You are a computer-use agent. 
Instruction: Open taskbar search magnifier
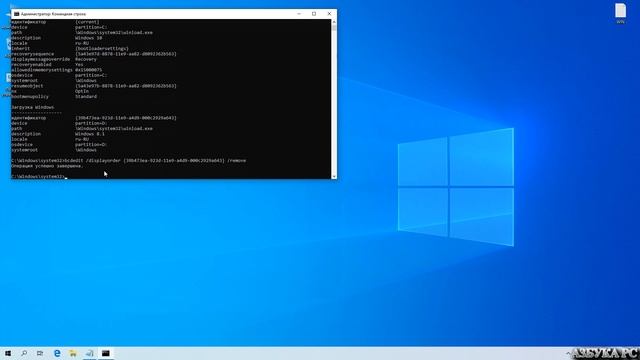pyautogui.click(x=24, y=353)
